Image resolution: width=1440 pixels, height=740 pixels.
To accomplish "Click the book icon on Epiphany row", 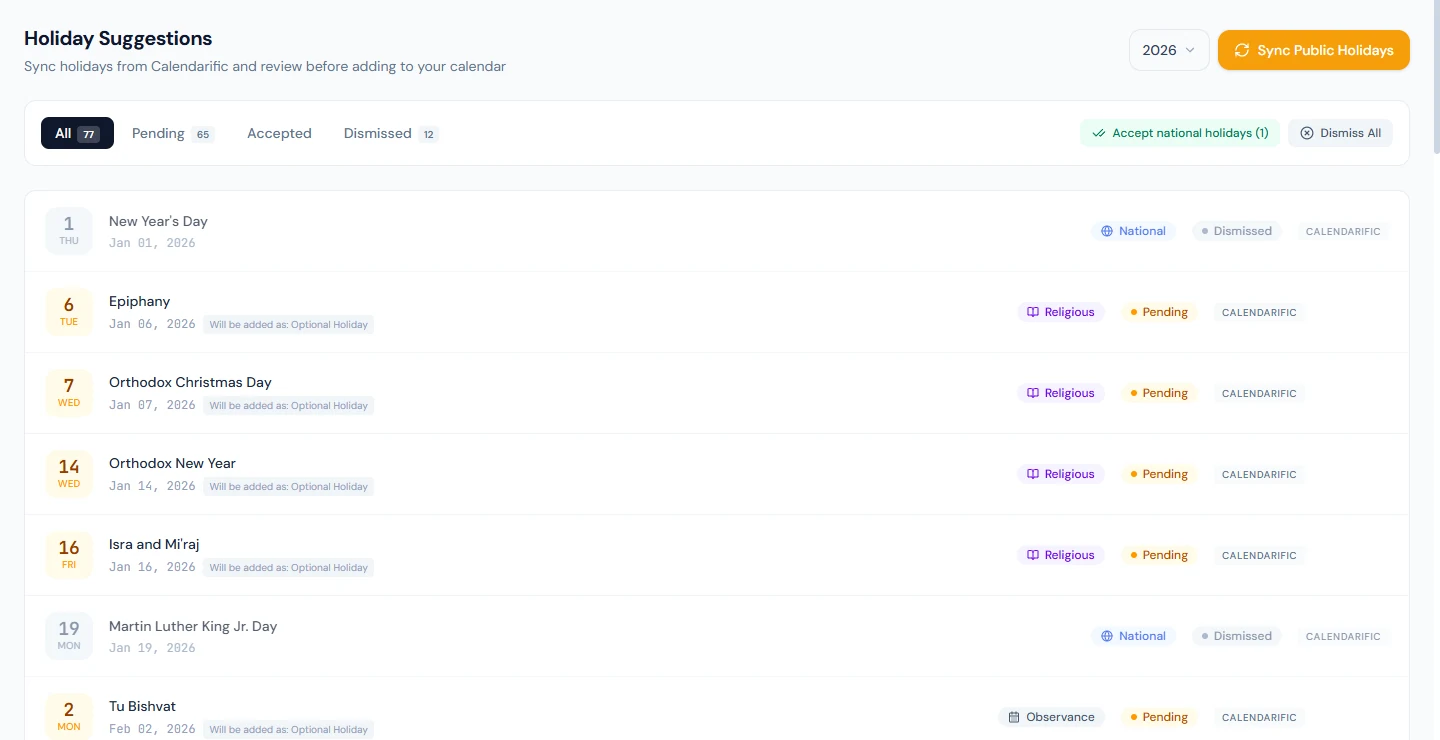I will [x=1033, y=312].
